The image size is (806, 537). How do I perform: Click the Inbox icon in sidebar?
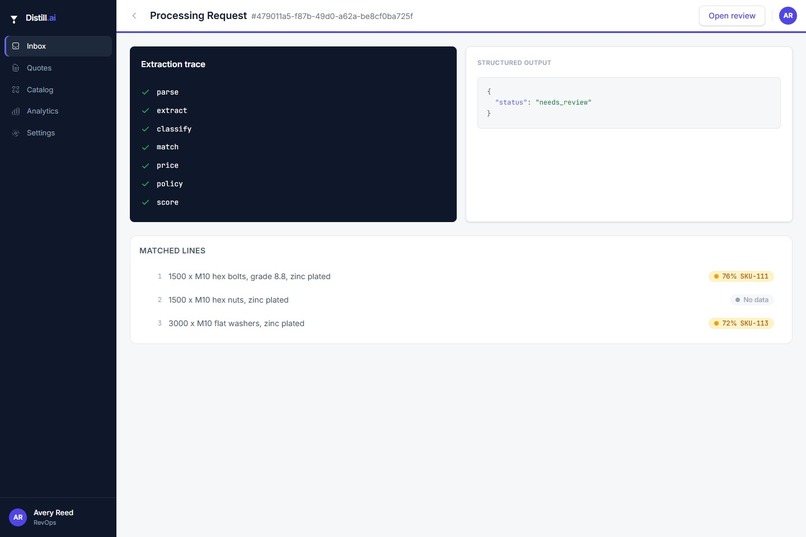(16, 46)
